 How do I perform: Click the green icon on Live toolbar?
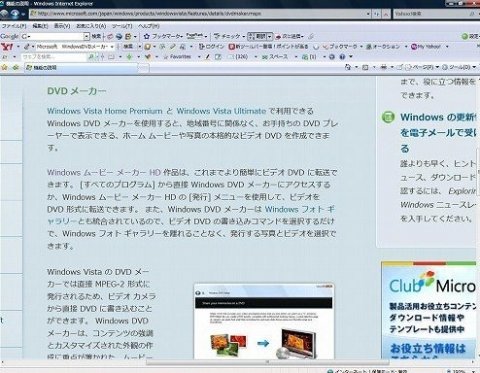(x=129, y=57)
